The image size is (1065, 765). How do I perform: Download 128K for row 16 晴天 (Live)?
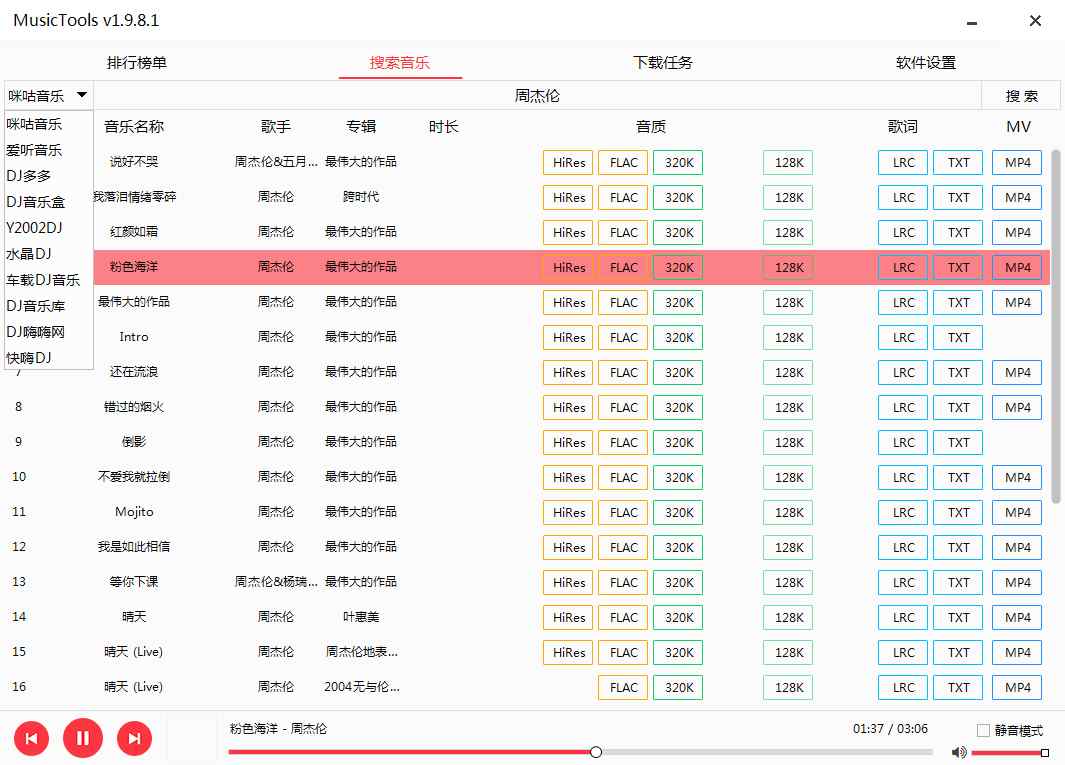(x=789, y=687)
